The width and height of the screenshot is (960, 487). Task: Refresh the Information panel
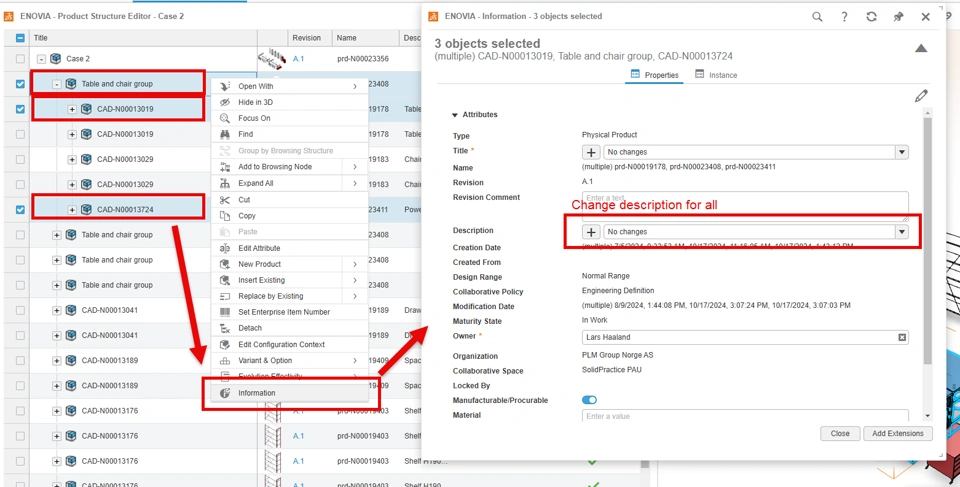click(x=871, y=17)
